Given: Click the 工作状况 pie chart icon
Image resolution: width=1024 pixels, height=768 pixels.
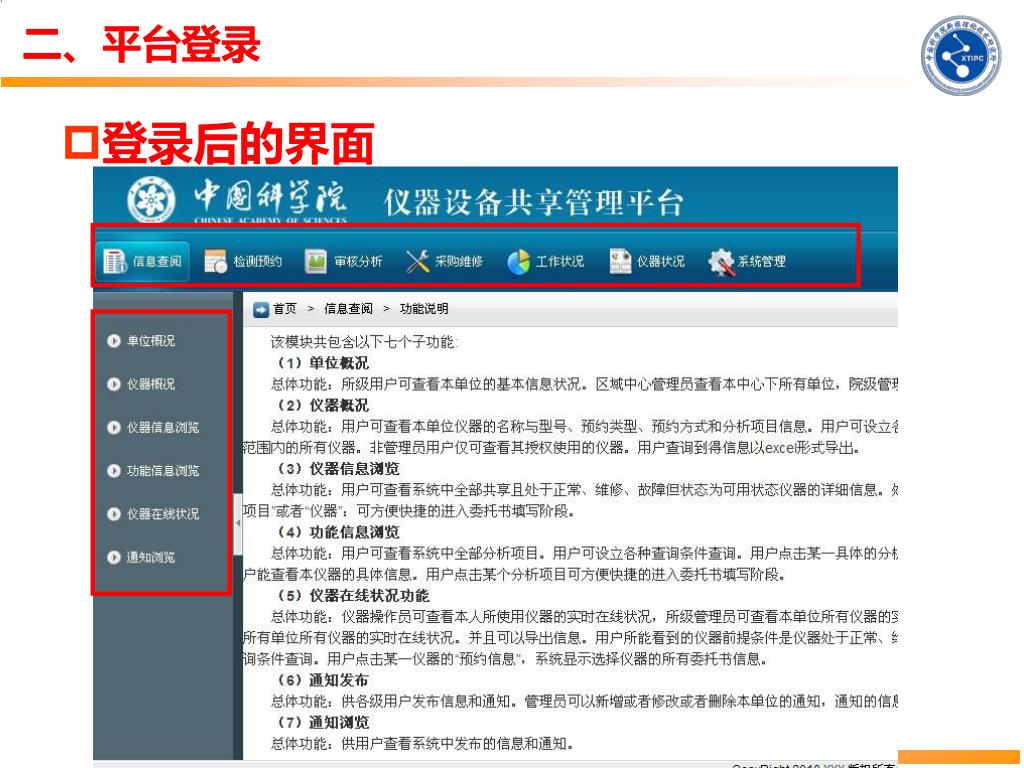Looking at the screenshot, I should [518, 262].
